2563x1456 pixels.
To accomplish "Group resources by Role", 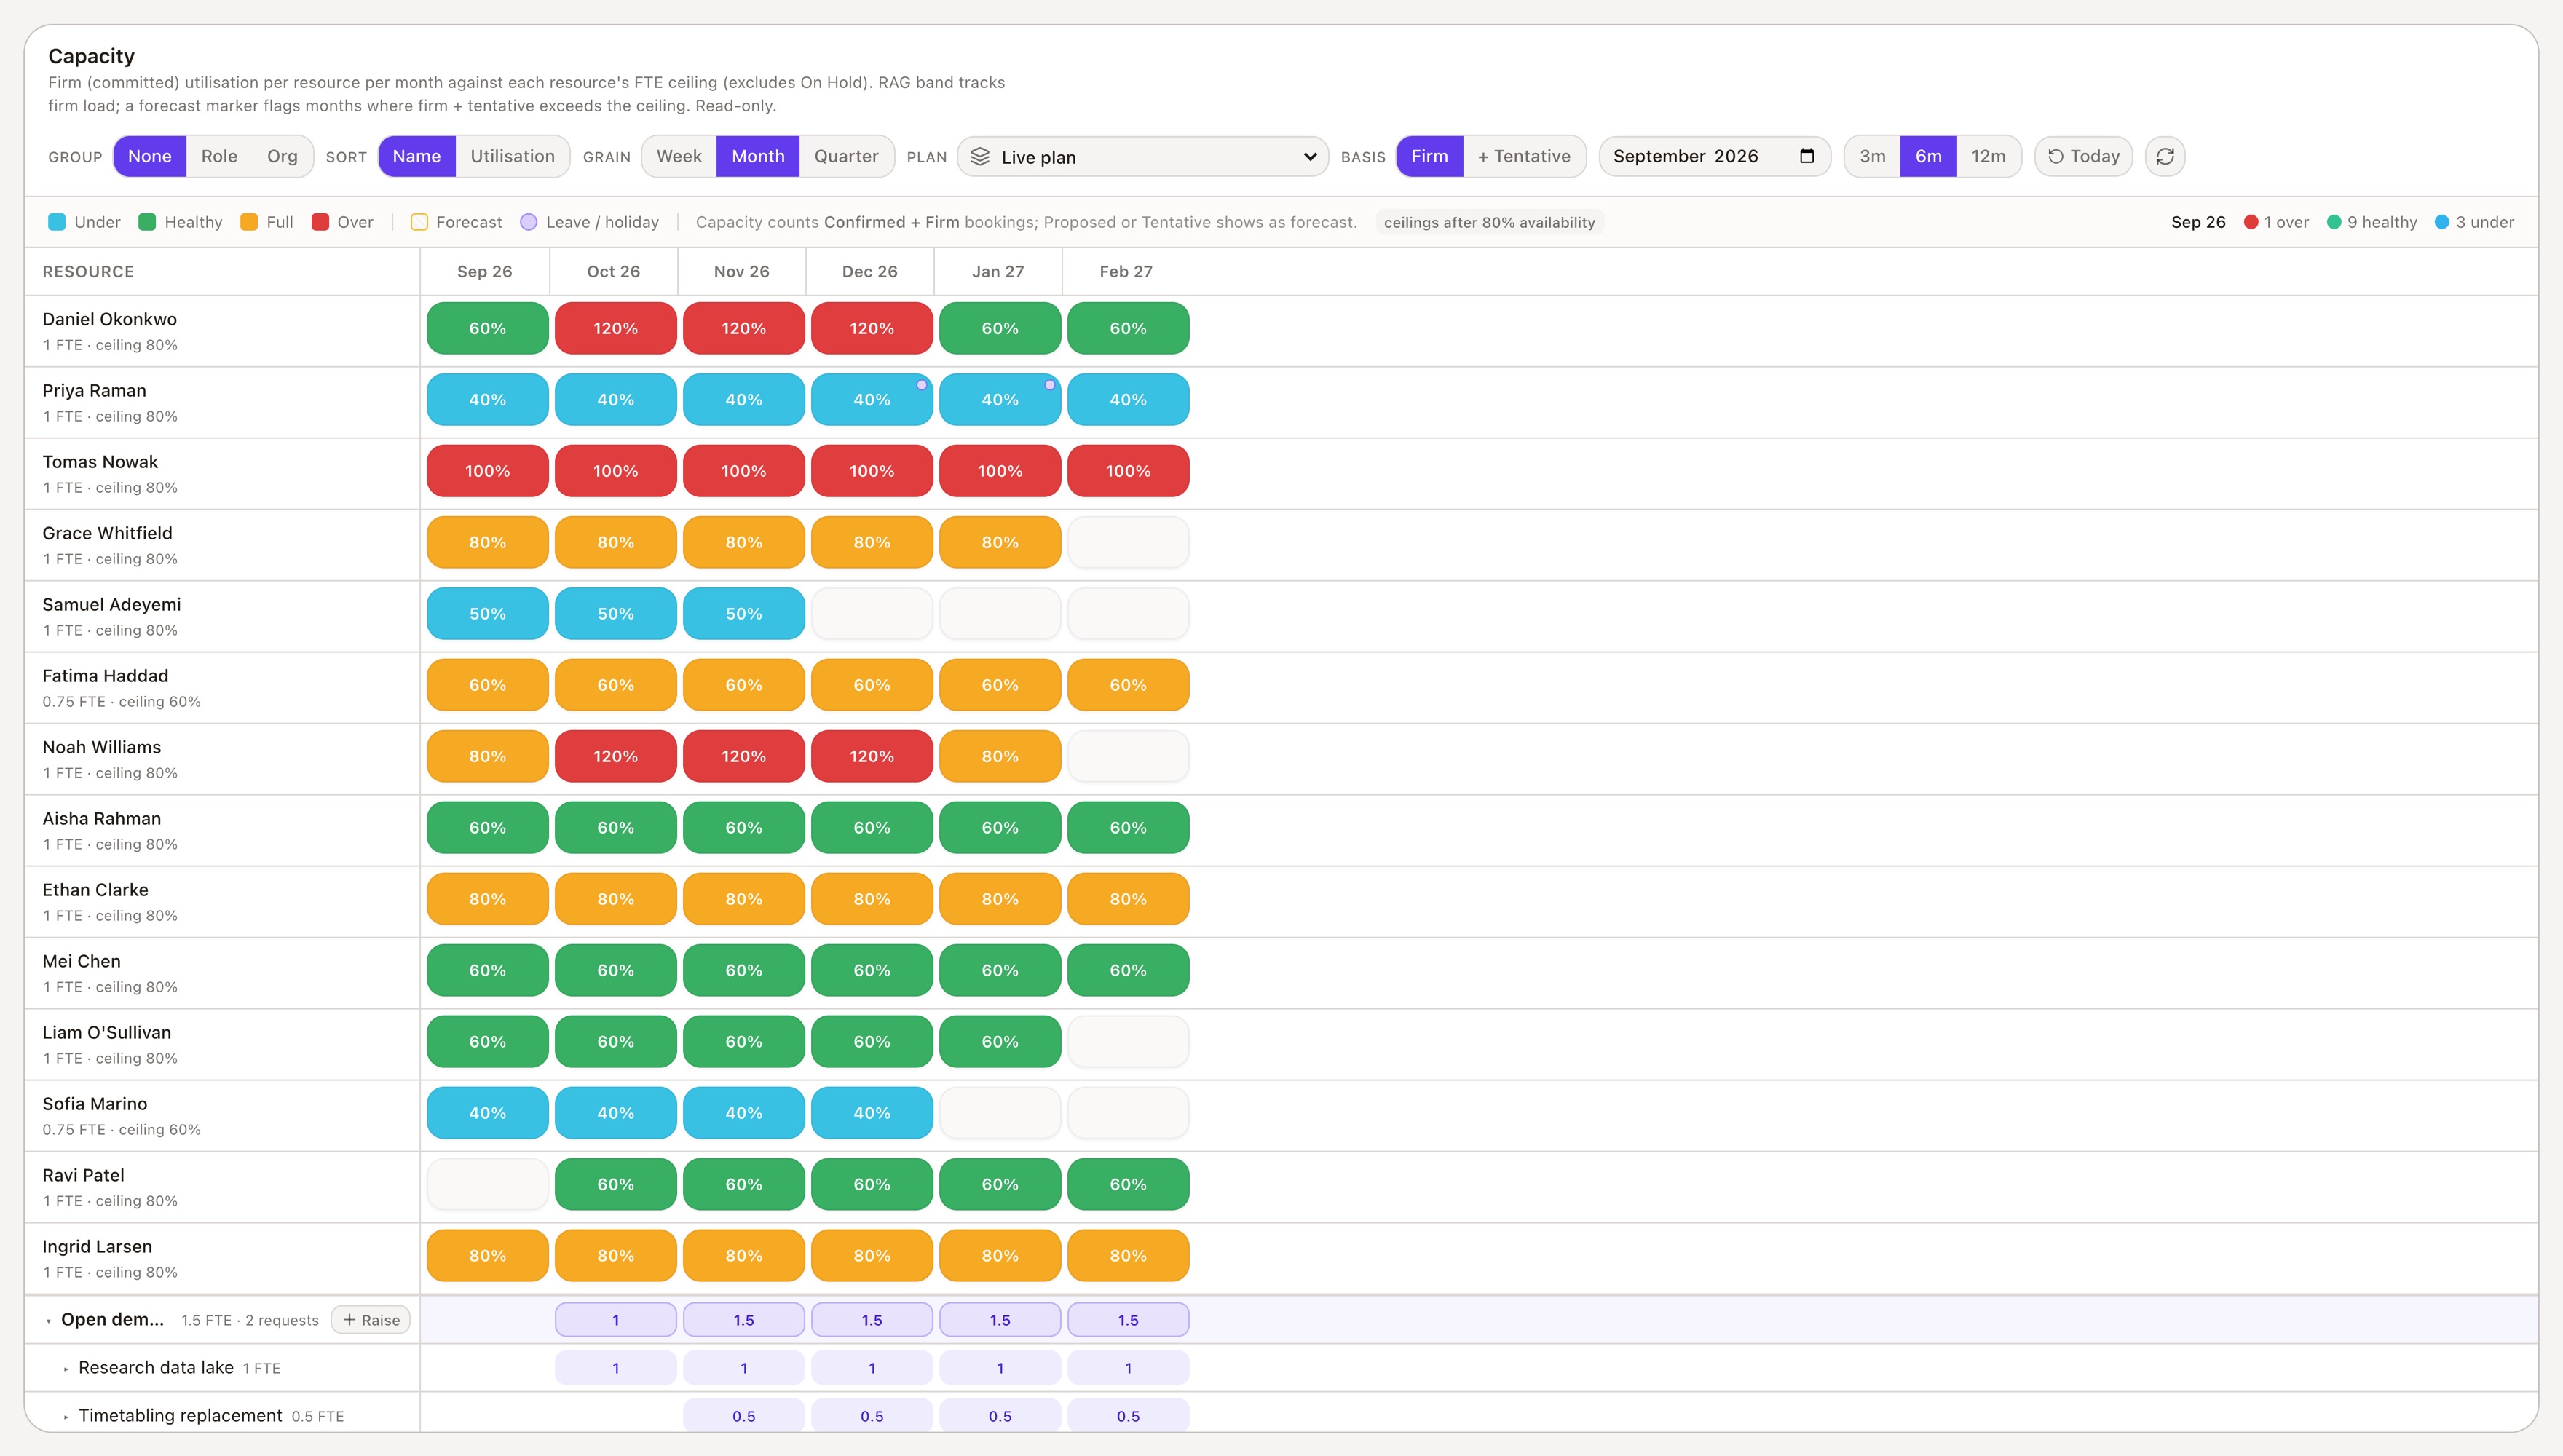I will click(x=219, y=156).
